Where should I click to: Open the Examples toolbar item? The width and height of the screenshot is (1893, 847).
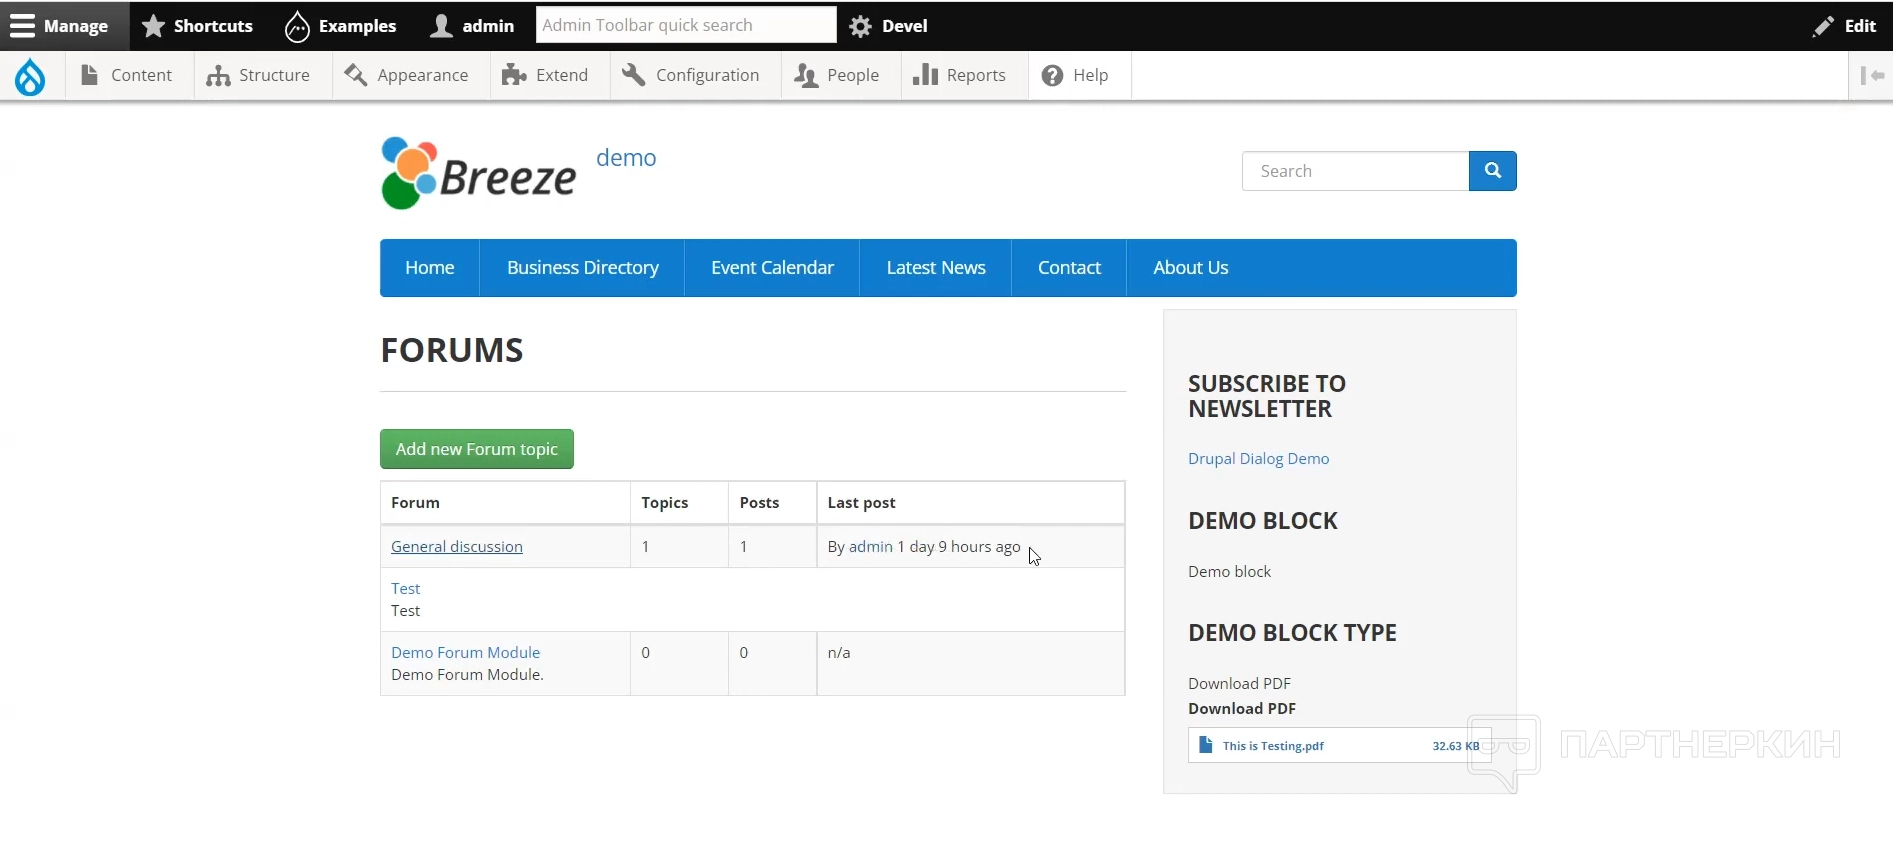[x=341, y=26]
